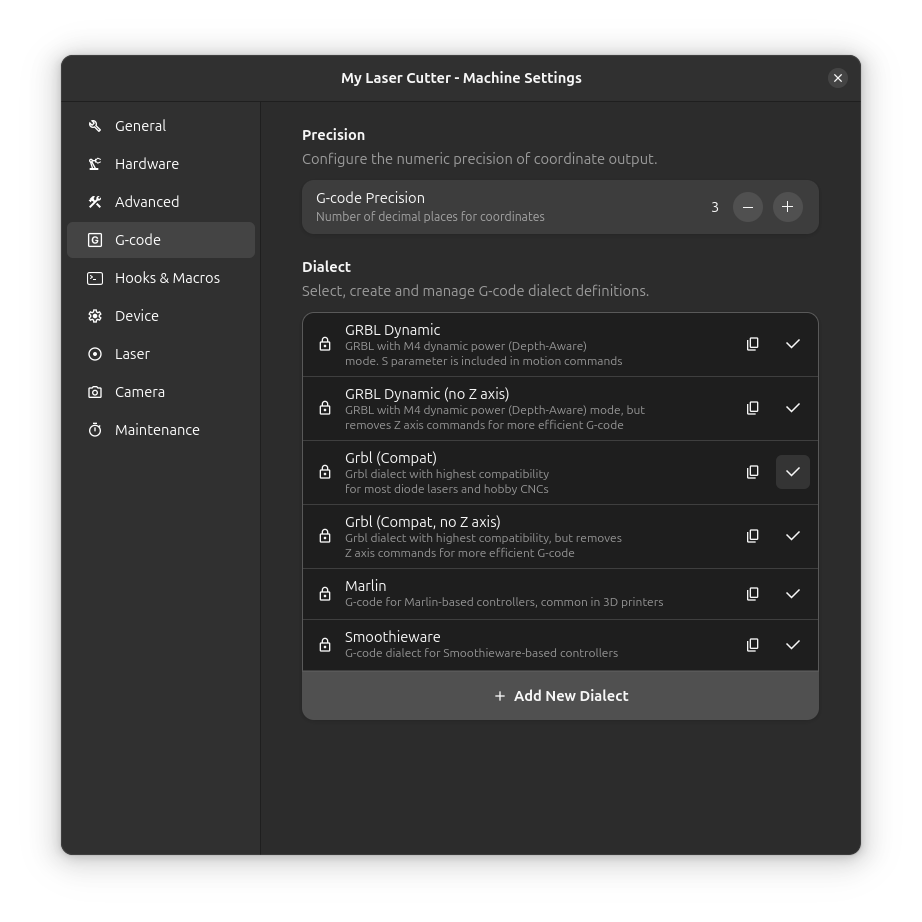
Task: Switch to the General settings section
Action: coord(140,126)
